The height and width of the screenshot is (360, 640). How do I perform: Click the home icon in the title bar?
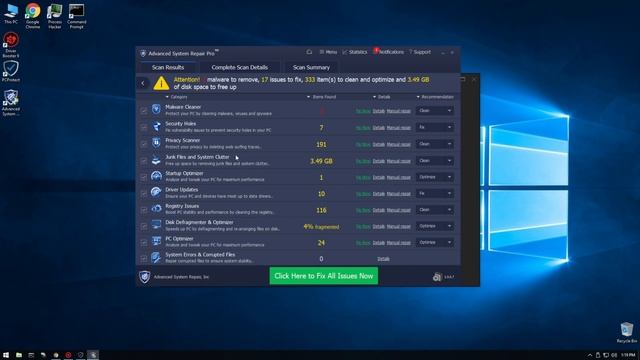click(309, 52)
